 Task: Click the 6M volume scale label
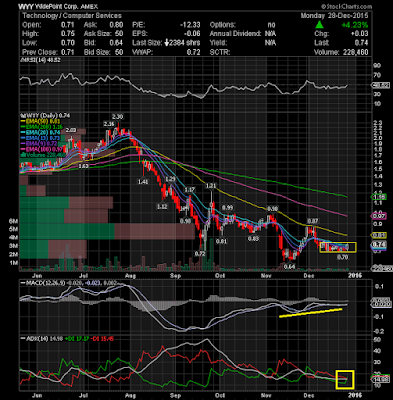(13, 221)
